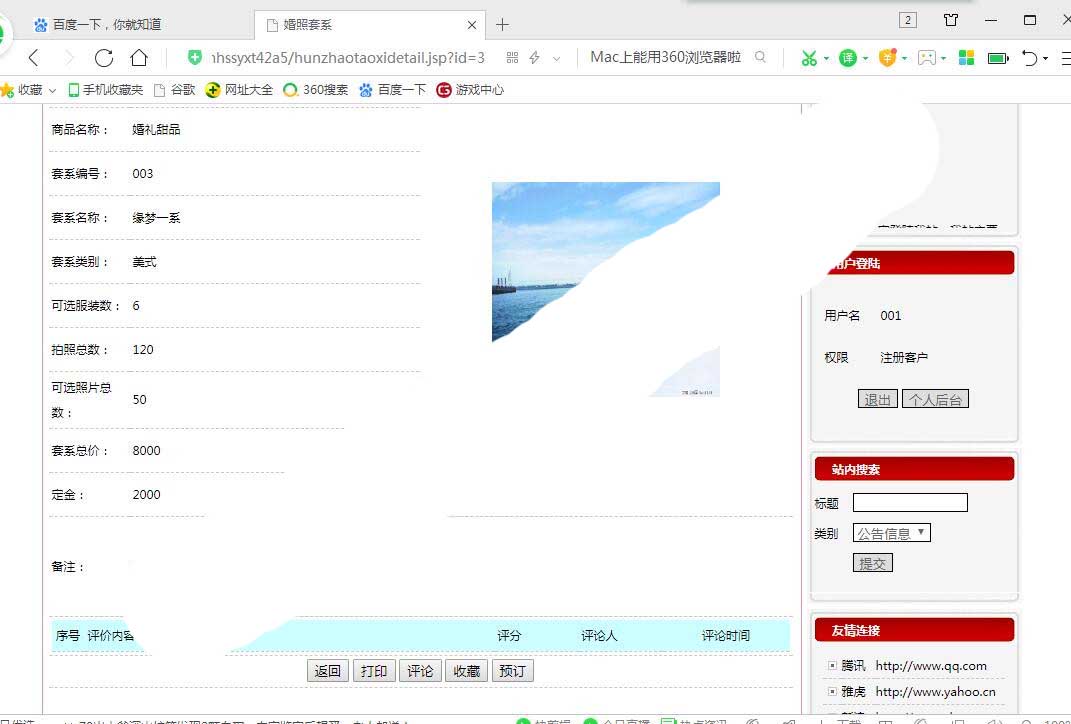Viewport: 1071px width, 724px height.
Task: Open the 游戏中心 bookmark
Action: click(x=470, y=90)
